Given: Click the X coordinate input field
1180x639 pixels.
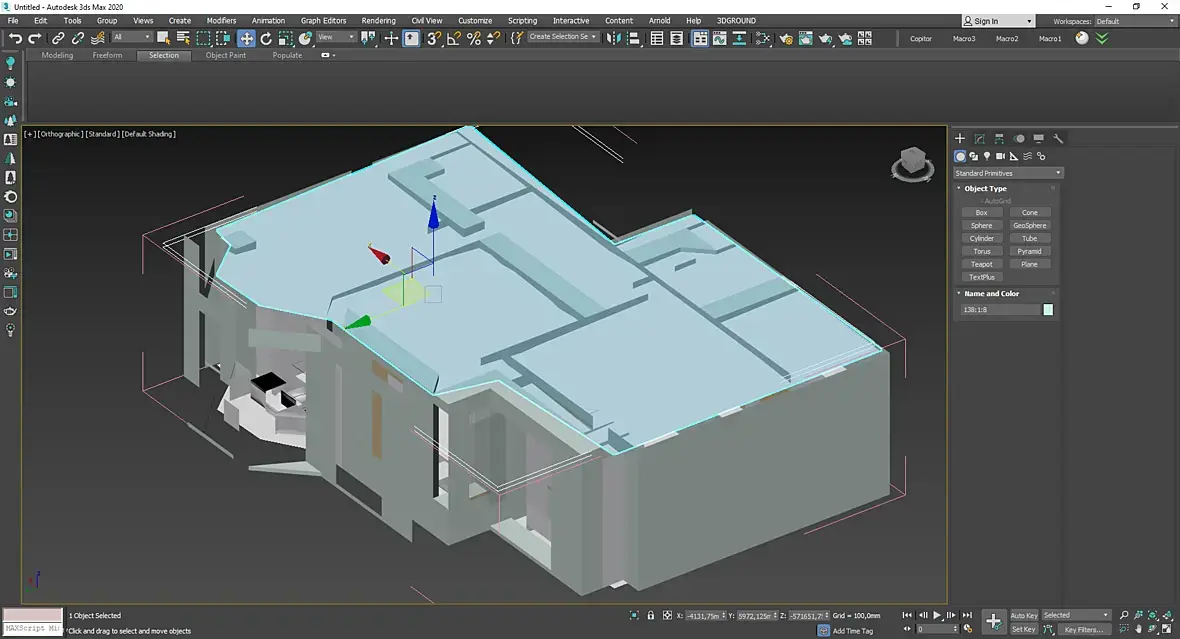Looking at the screenshot, I should (703, 615).
